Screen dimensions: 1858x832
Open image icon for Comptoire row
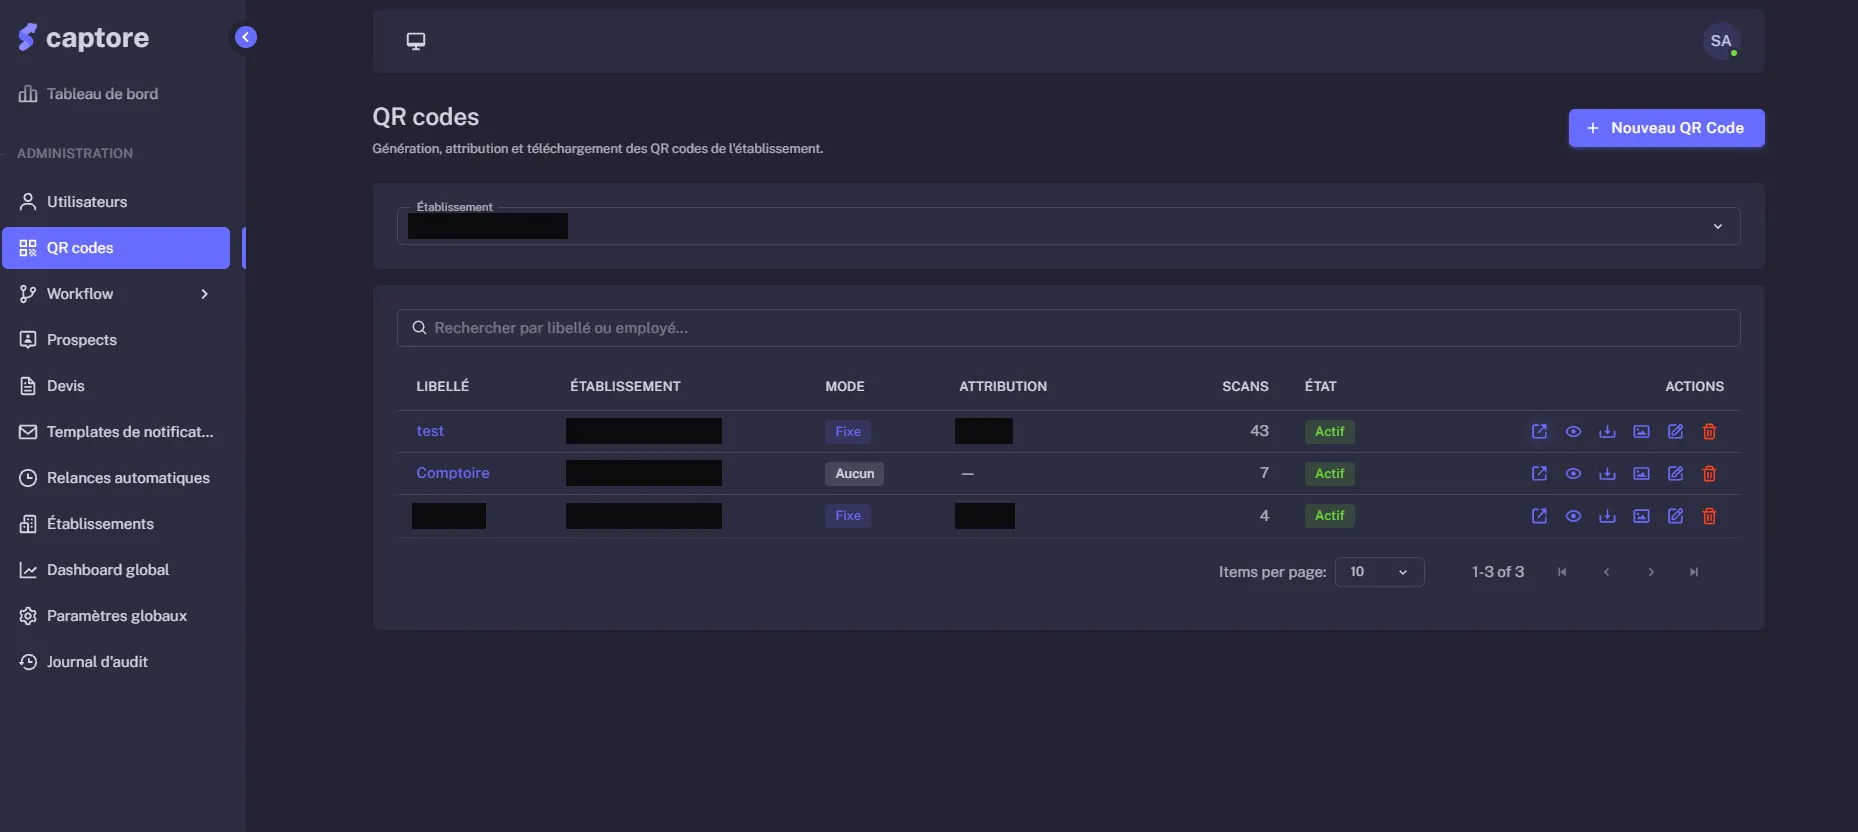1641,473
